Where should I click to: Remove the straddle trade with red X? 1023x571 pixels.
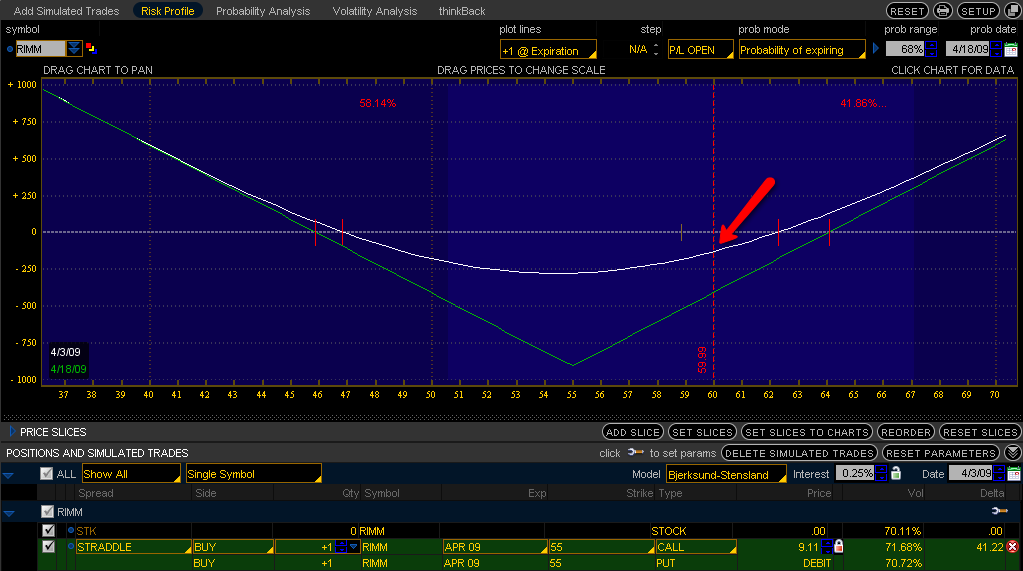pos(1012,547)
